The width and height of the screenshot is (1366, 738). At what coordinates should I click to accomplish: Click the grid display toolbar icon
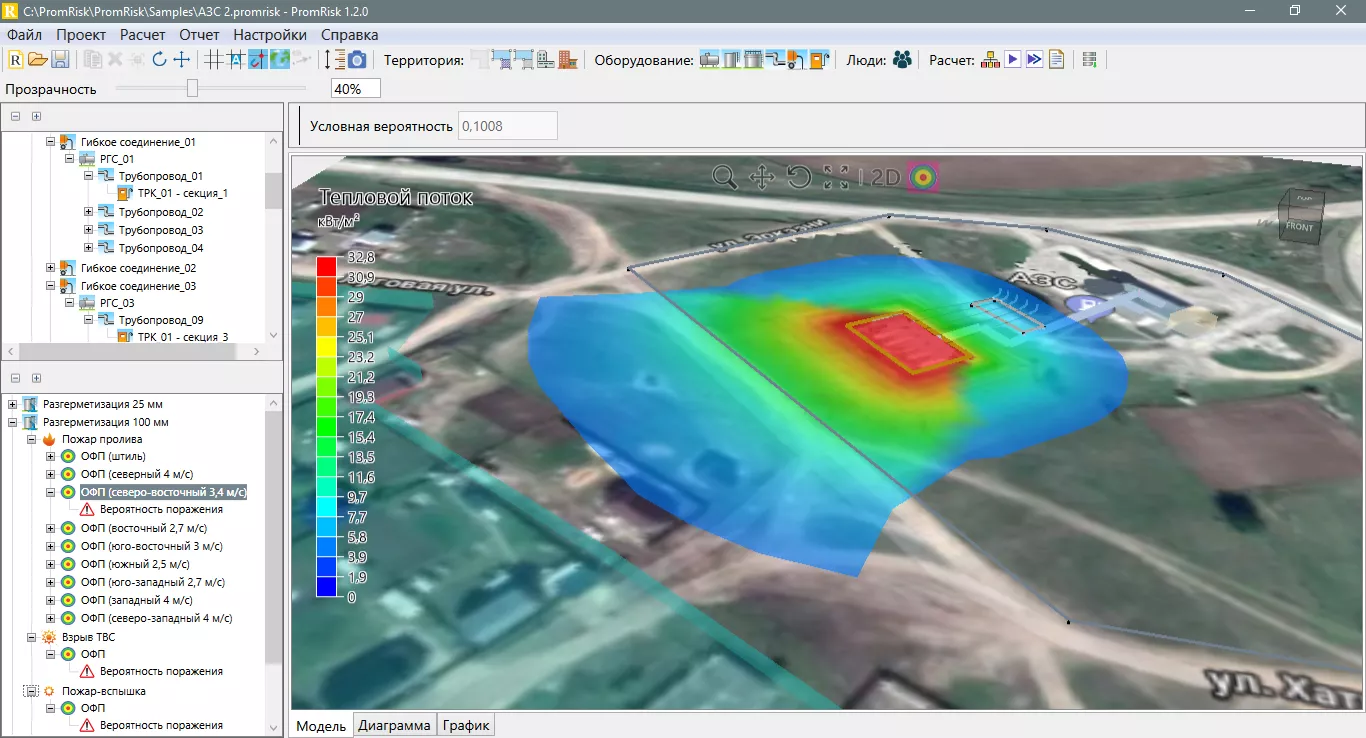tap(213, 60)
